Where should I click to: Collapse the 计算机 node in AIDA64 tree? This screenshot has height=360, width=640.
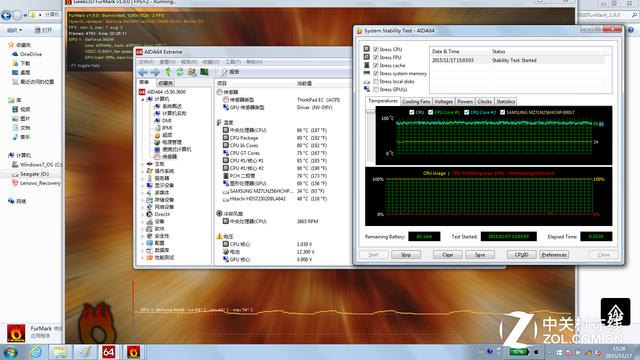coord(143,99)
